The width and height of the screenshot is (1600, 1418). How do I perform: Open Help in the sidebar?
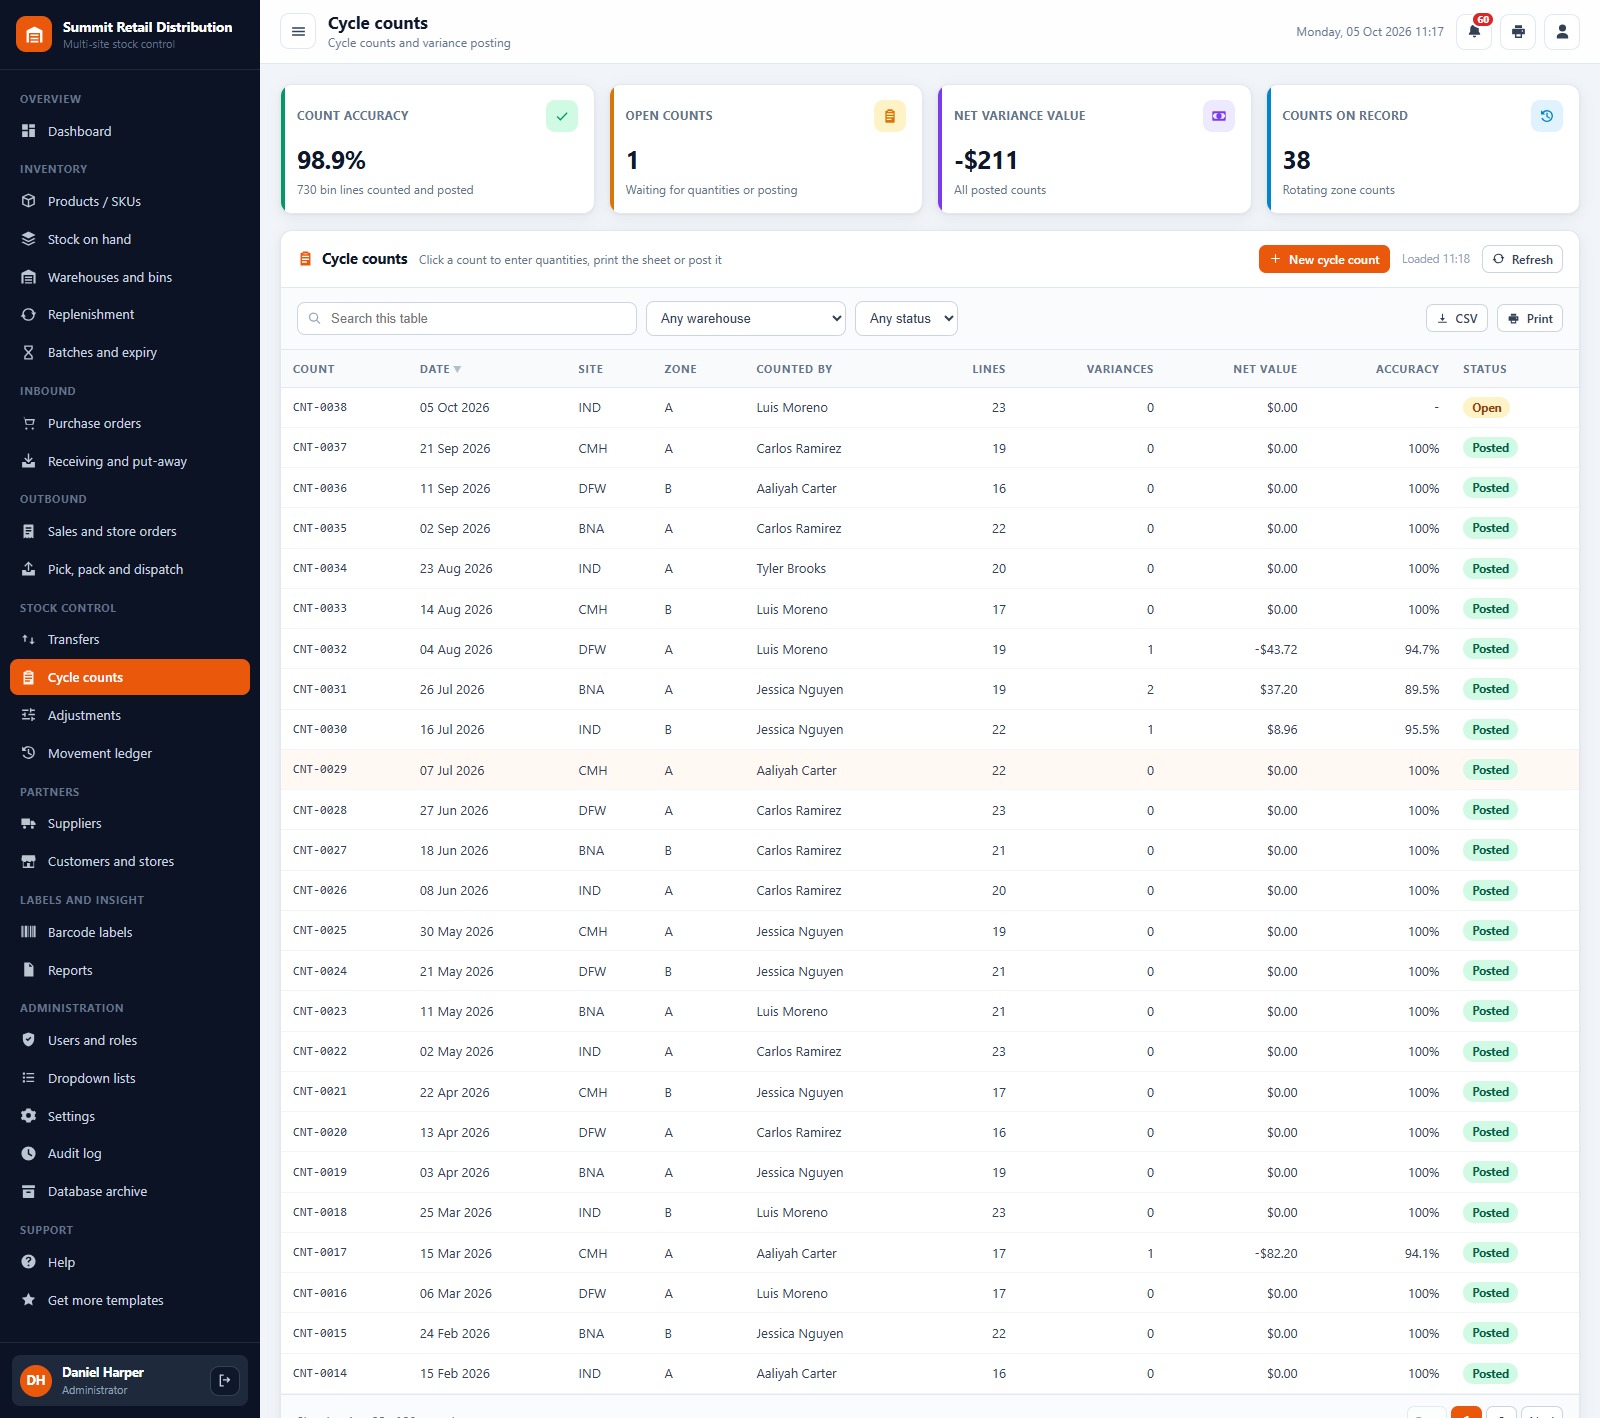130,1262
